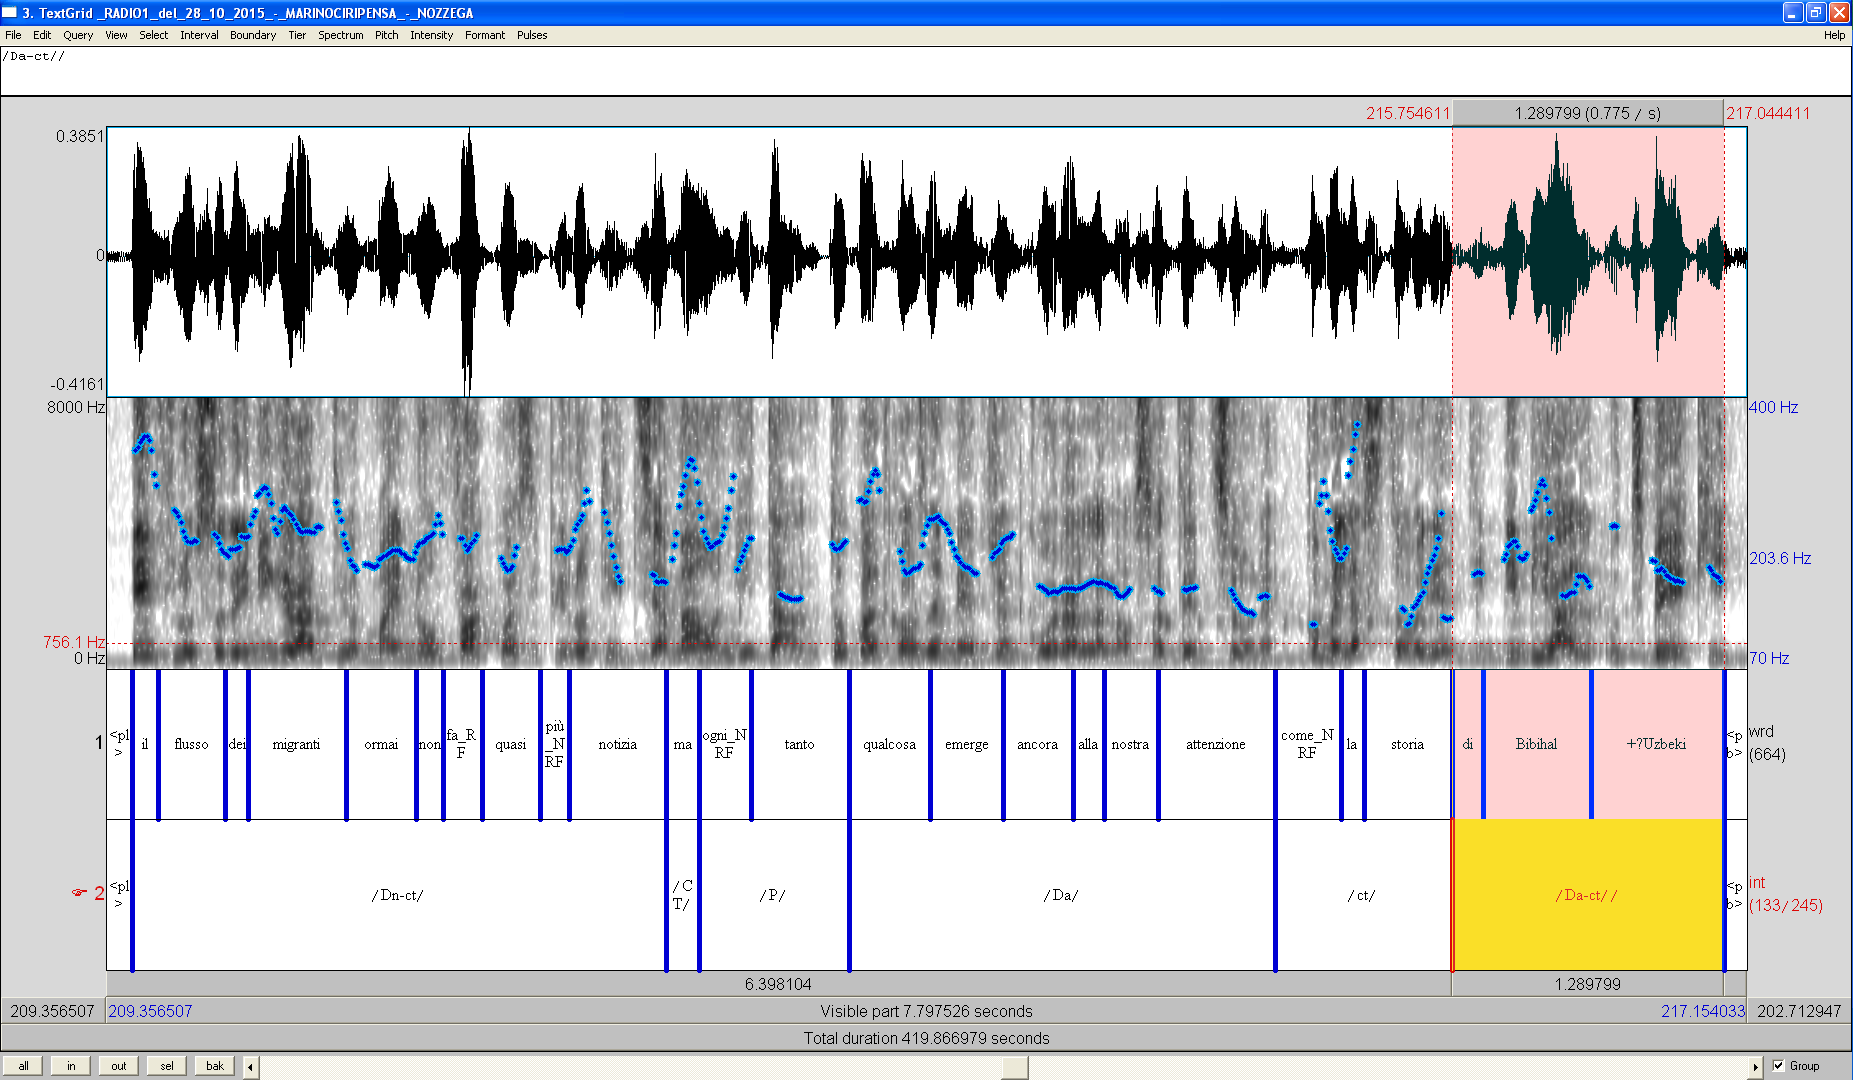Screen dimensions: 1853x1080
Task: Click the scrollbar left arrow
Action: [251, 1067]
